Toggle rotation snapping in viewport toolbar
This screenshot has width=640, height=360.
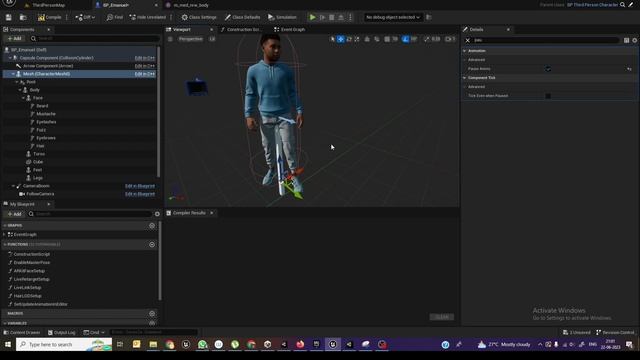pyautogui.click(x=405, y=39)
